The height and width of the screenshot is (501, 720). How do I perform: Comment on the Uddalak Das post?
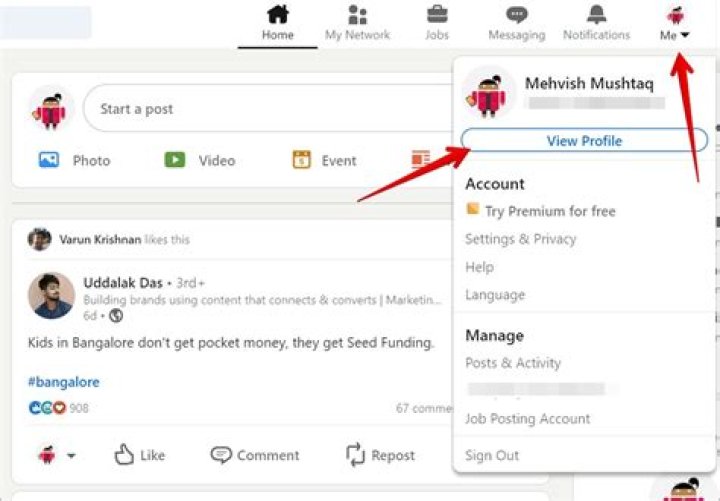point(255,455)
